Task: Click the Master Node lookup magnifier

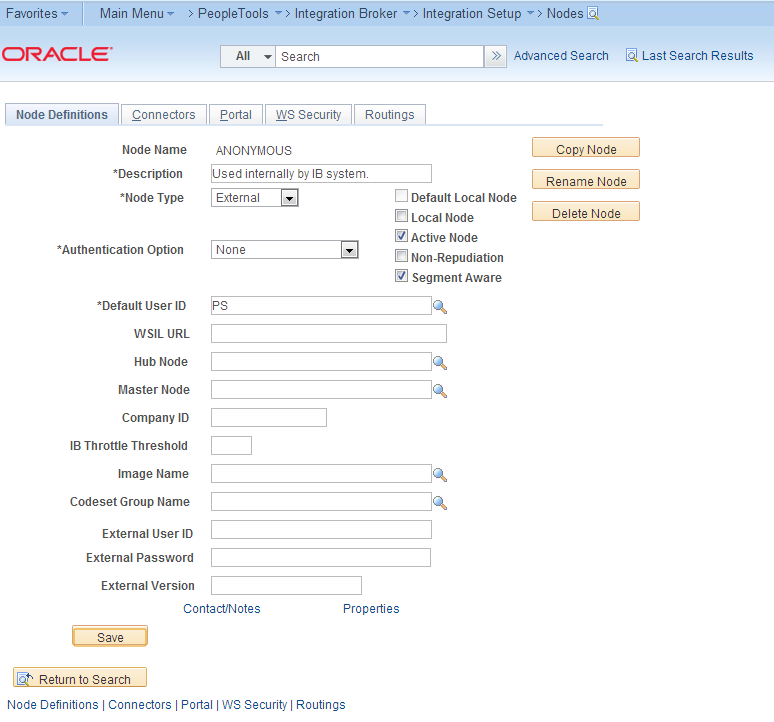Action: coord(440,391)
